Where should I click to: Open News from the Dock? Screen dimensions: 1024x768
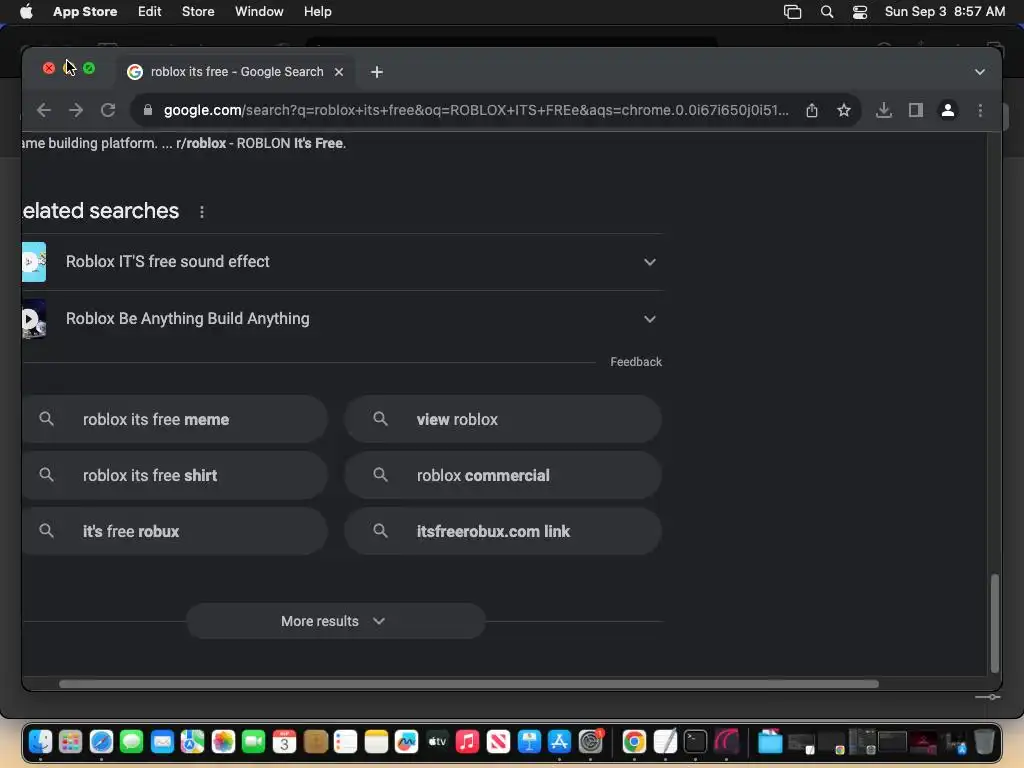[498, 741]
